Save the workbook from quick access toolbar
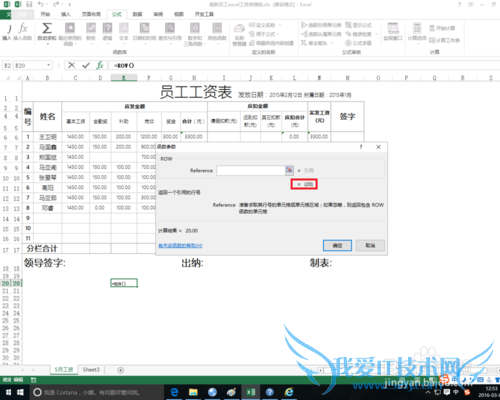The height and width of the screenshot is (400, 500). point(29,4)
